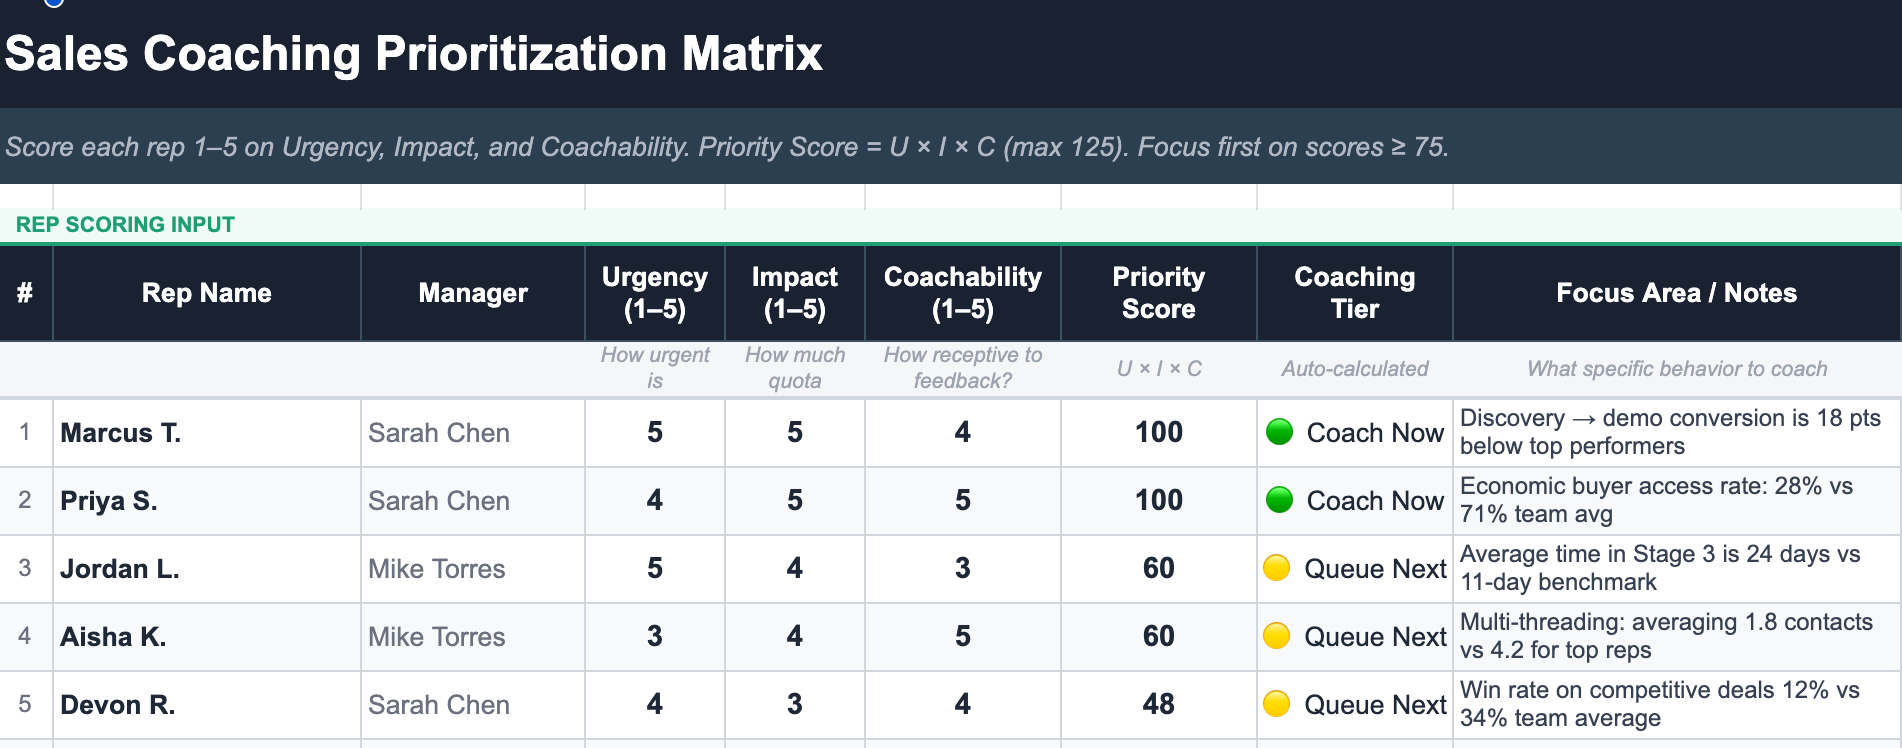This screenshot has width=1902, height=748.
Task: Select the 'Auto-calculated' hint cell
Action: click(x=1355, y=369)
